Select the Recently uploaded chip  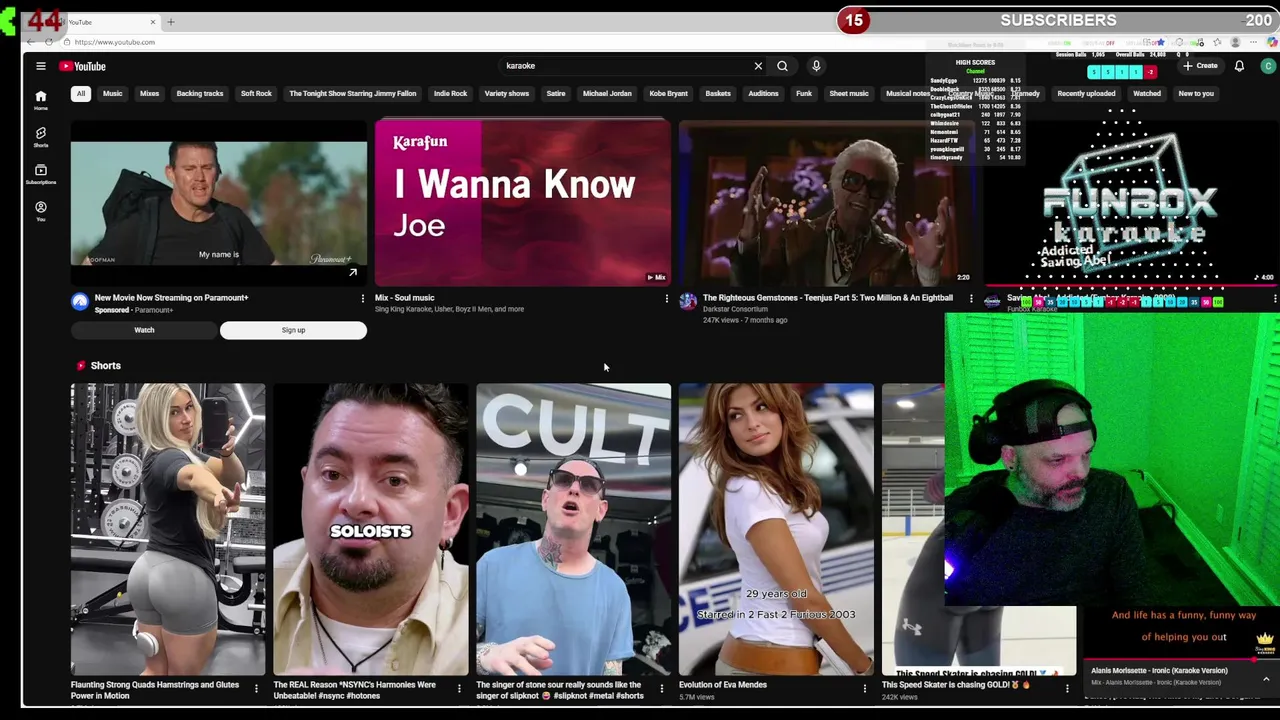click(1086, 93)
